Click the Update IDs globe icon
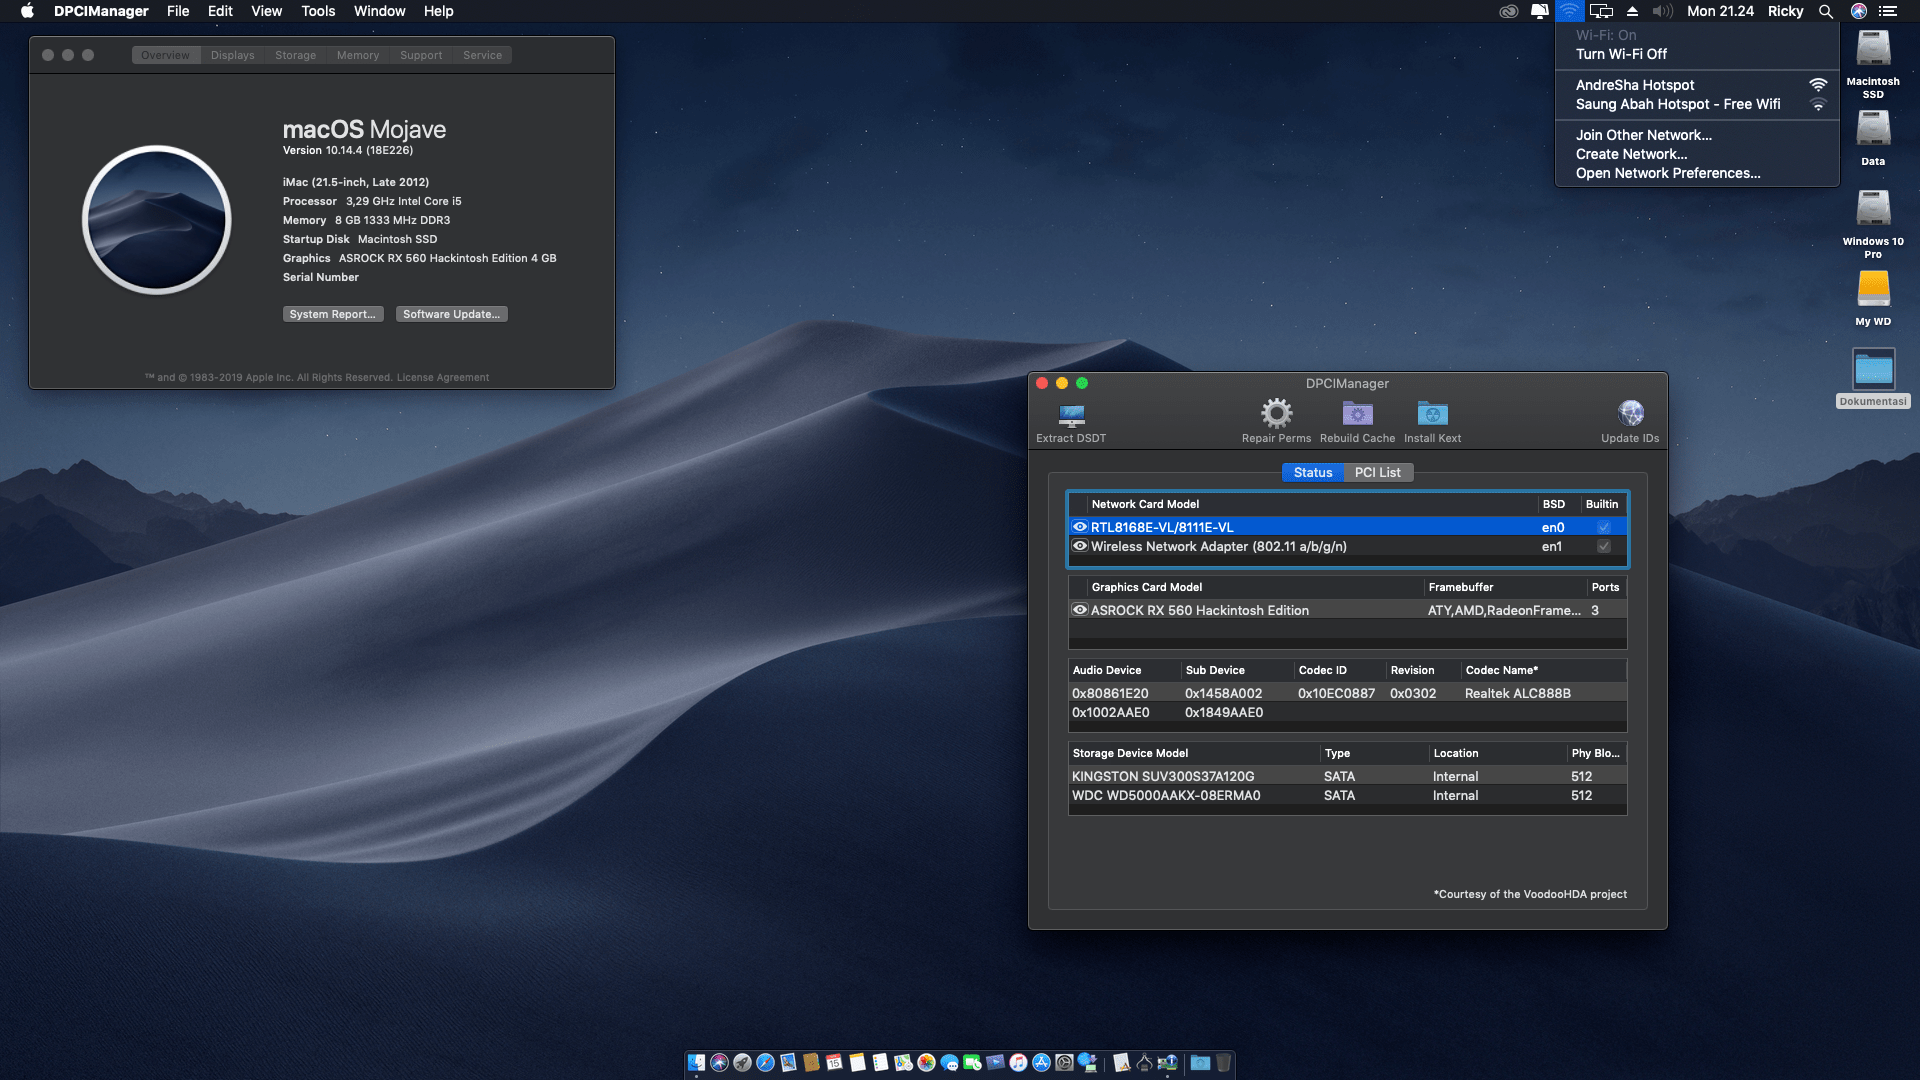 tap(1630, 413)
